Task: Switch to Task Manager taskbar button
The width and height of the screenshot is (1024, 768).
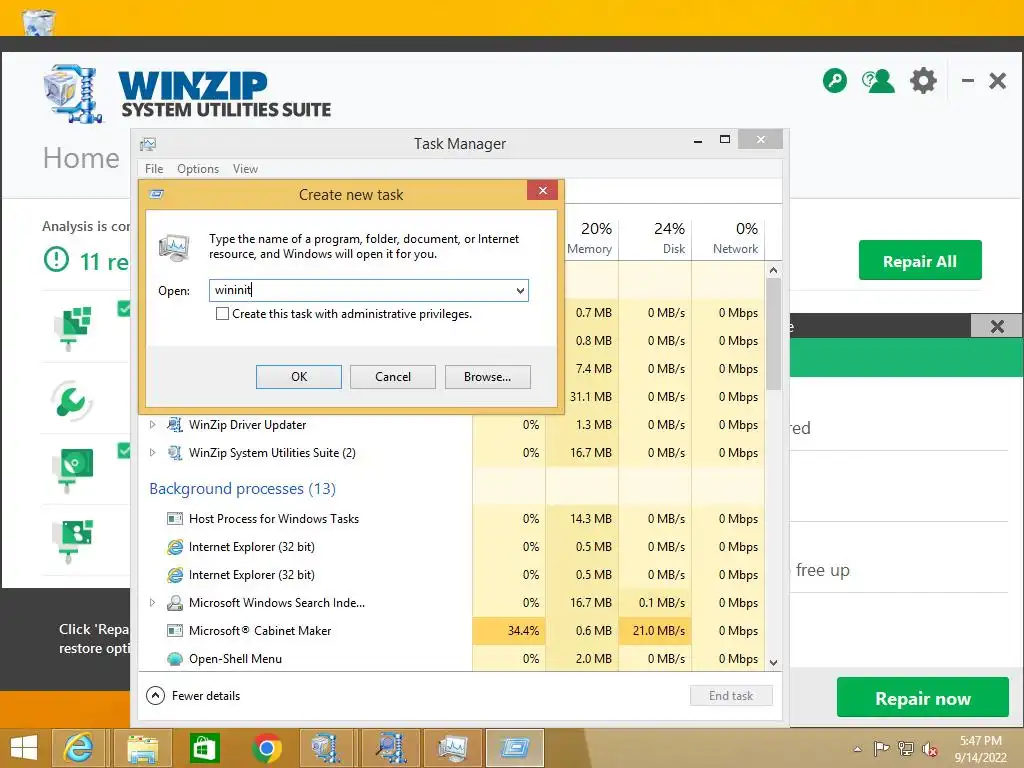Action: 453,748
